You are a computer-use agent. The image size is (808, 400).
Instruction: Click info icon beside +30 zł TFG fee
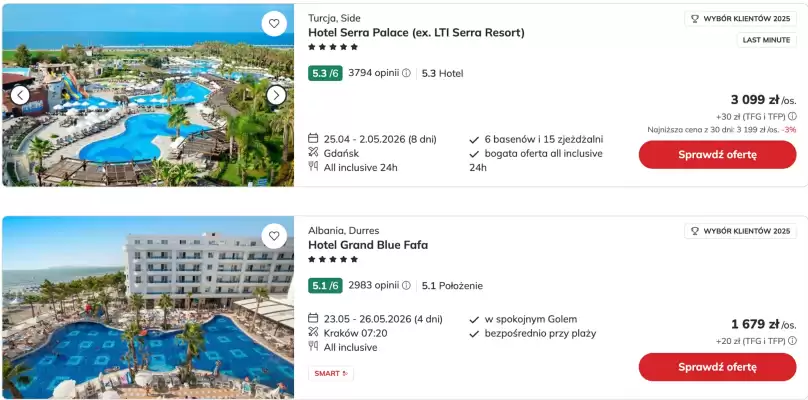[793, 116]
